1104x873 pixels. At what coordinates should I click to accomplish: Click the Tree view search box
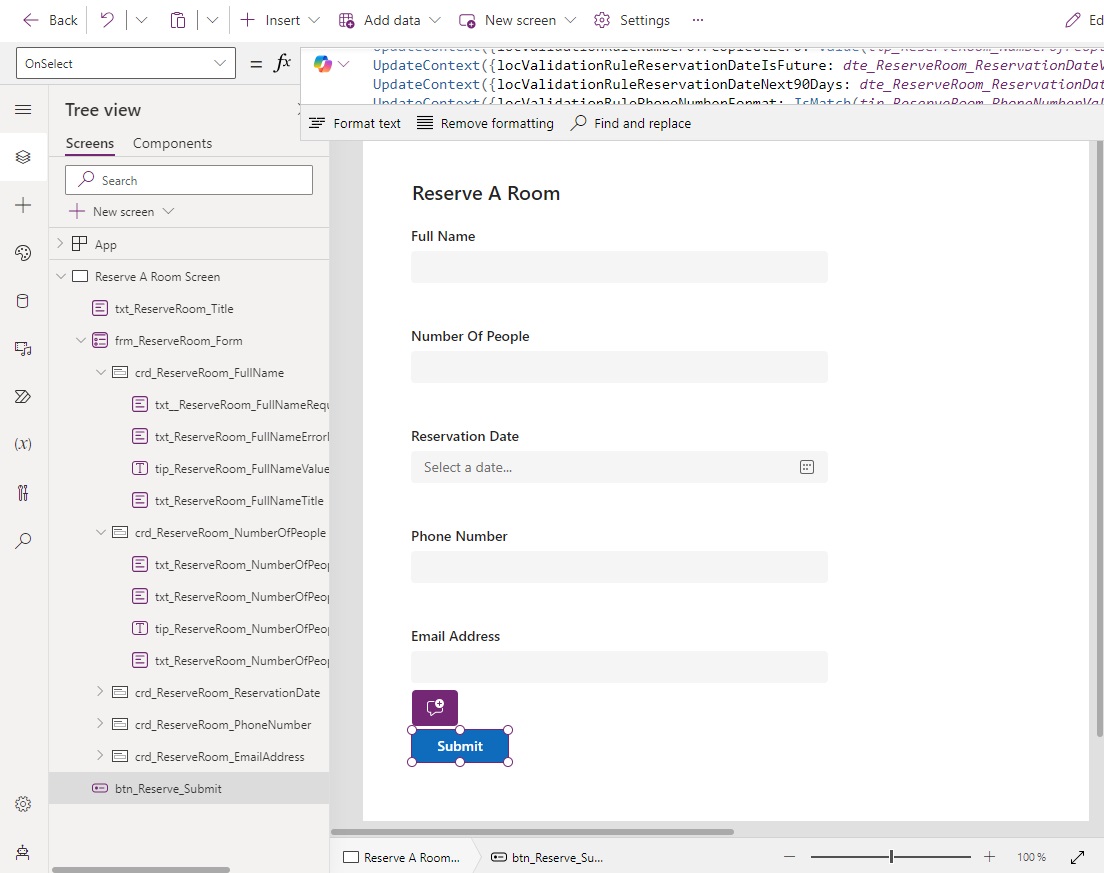[x=189, y=179]
